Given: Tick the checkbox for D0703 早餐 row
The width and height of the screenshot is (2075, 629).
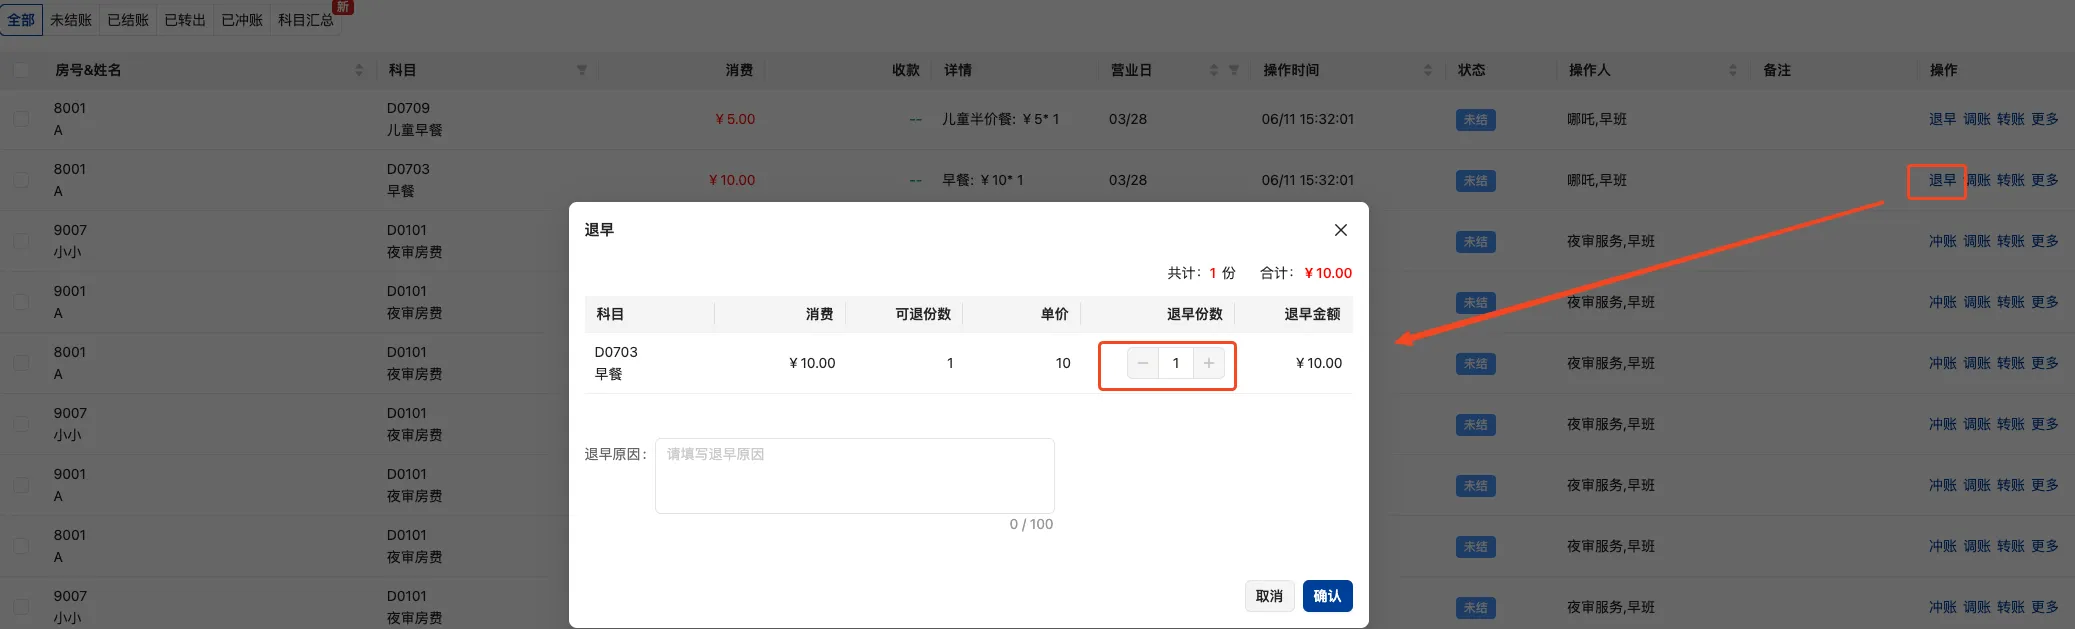Looking at the screenshot, I should click(x=21, y=180).
